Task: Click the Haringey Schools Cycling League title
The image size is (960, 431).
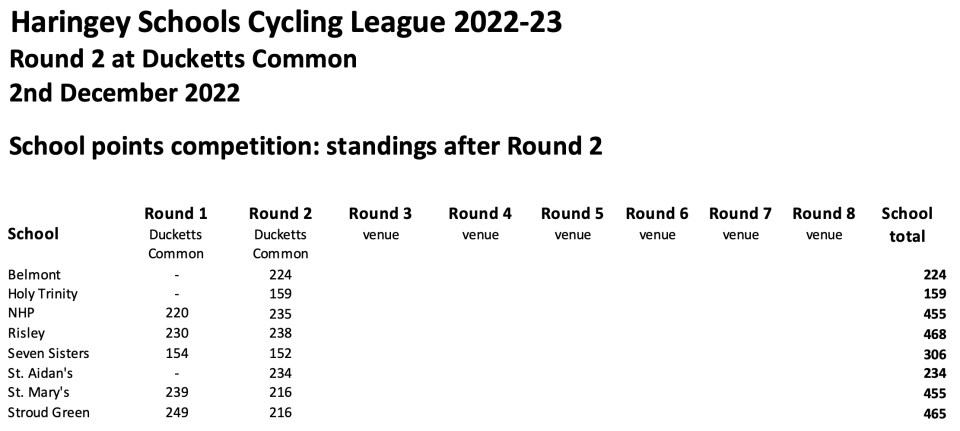Action: 285,23
